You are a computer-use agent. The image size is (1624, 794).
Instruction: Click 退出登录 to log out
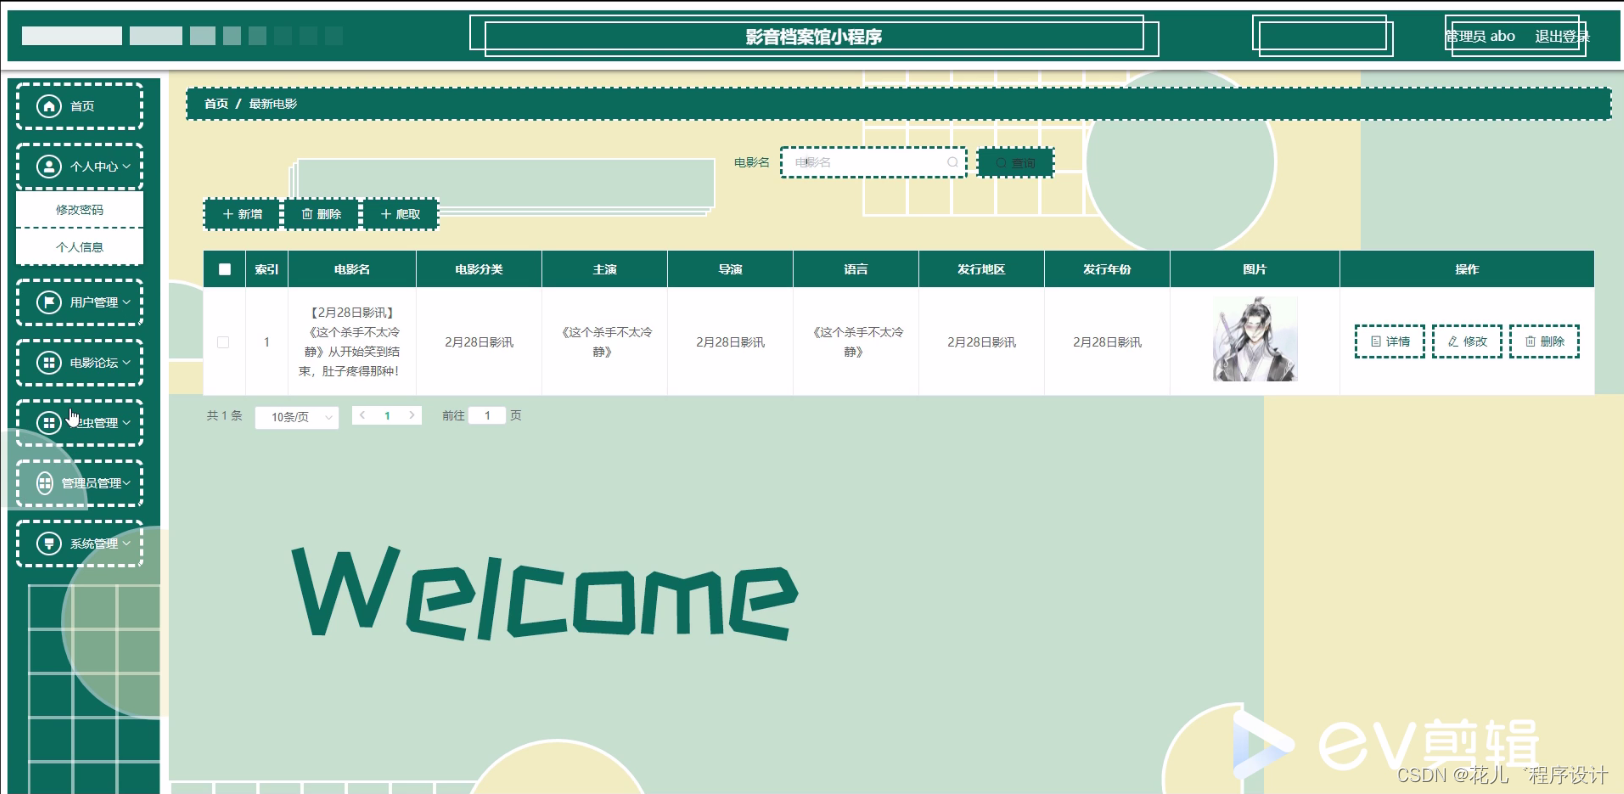pos(1562,36)
